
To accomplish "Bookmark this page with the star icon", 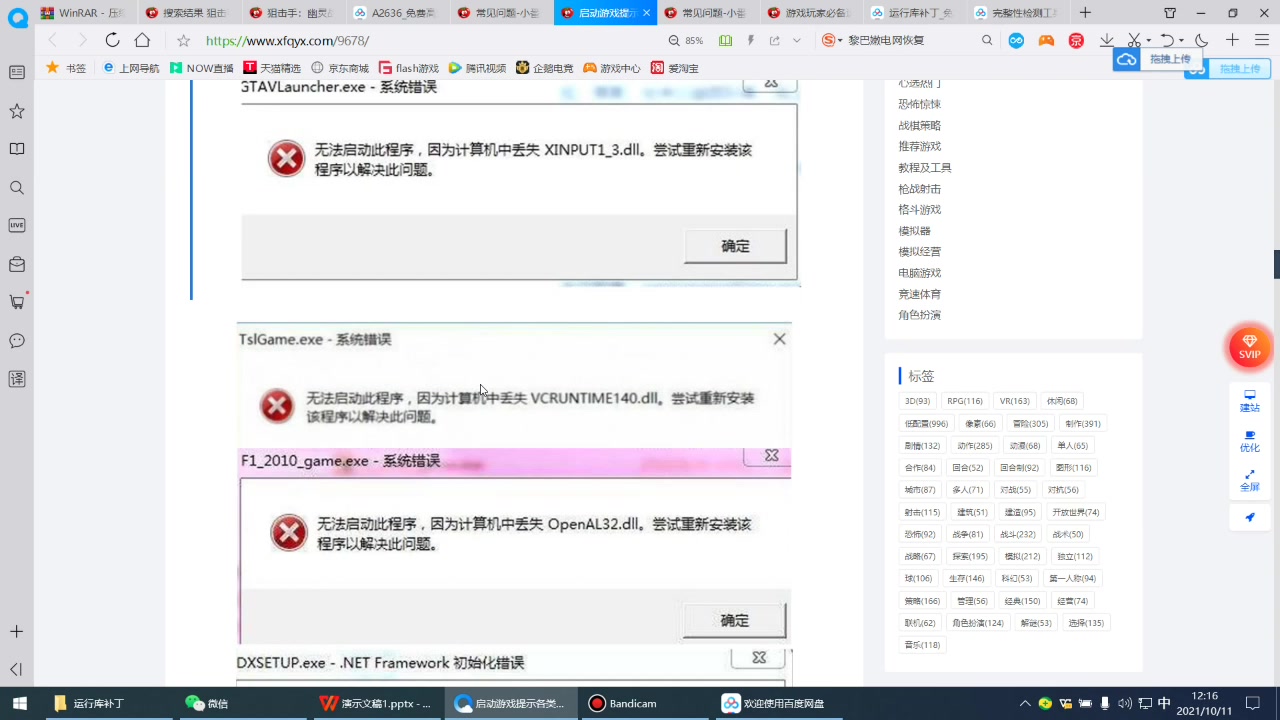I will click(x=183, y=40).
